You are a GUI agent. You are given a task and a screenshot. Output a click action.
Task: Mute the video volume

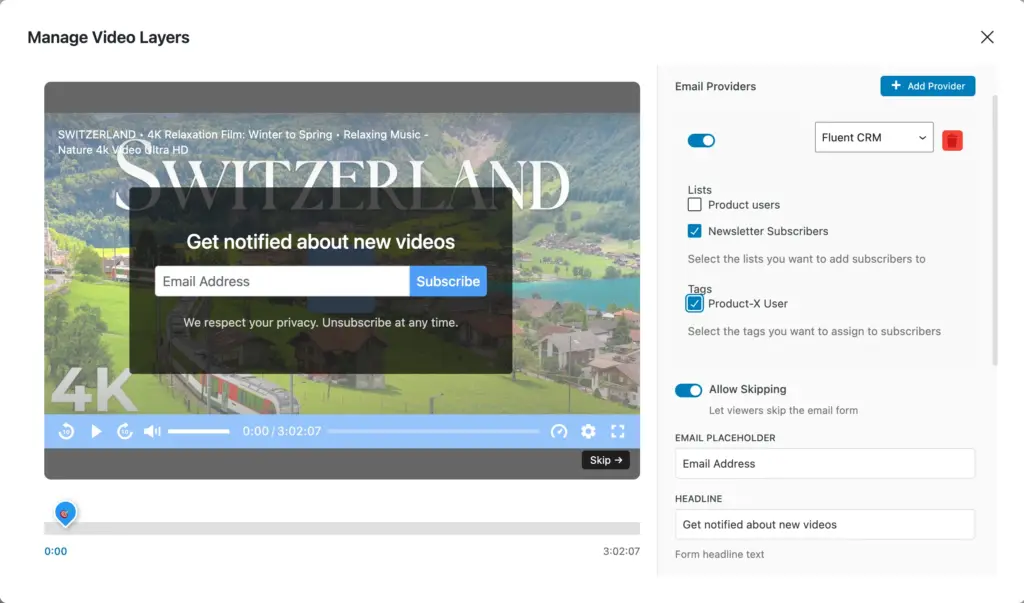150,431
